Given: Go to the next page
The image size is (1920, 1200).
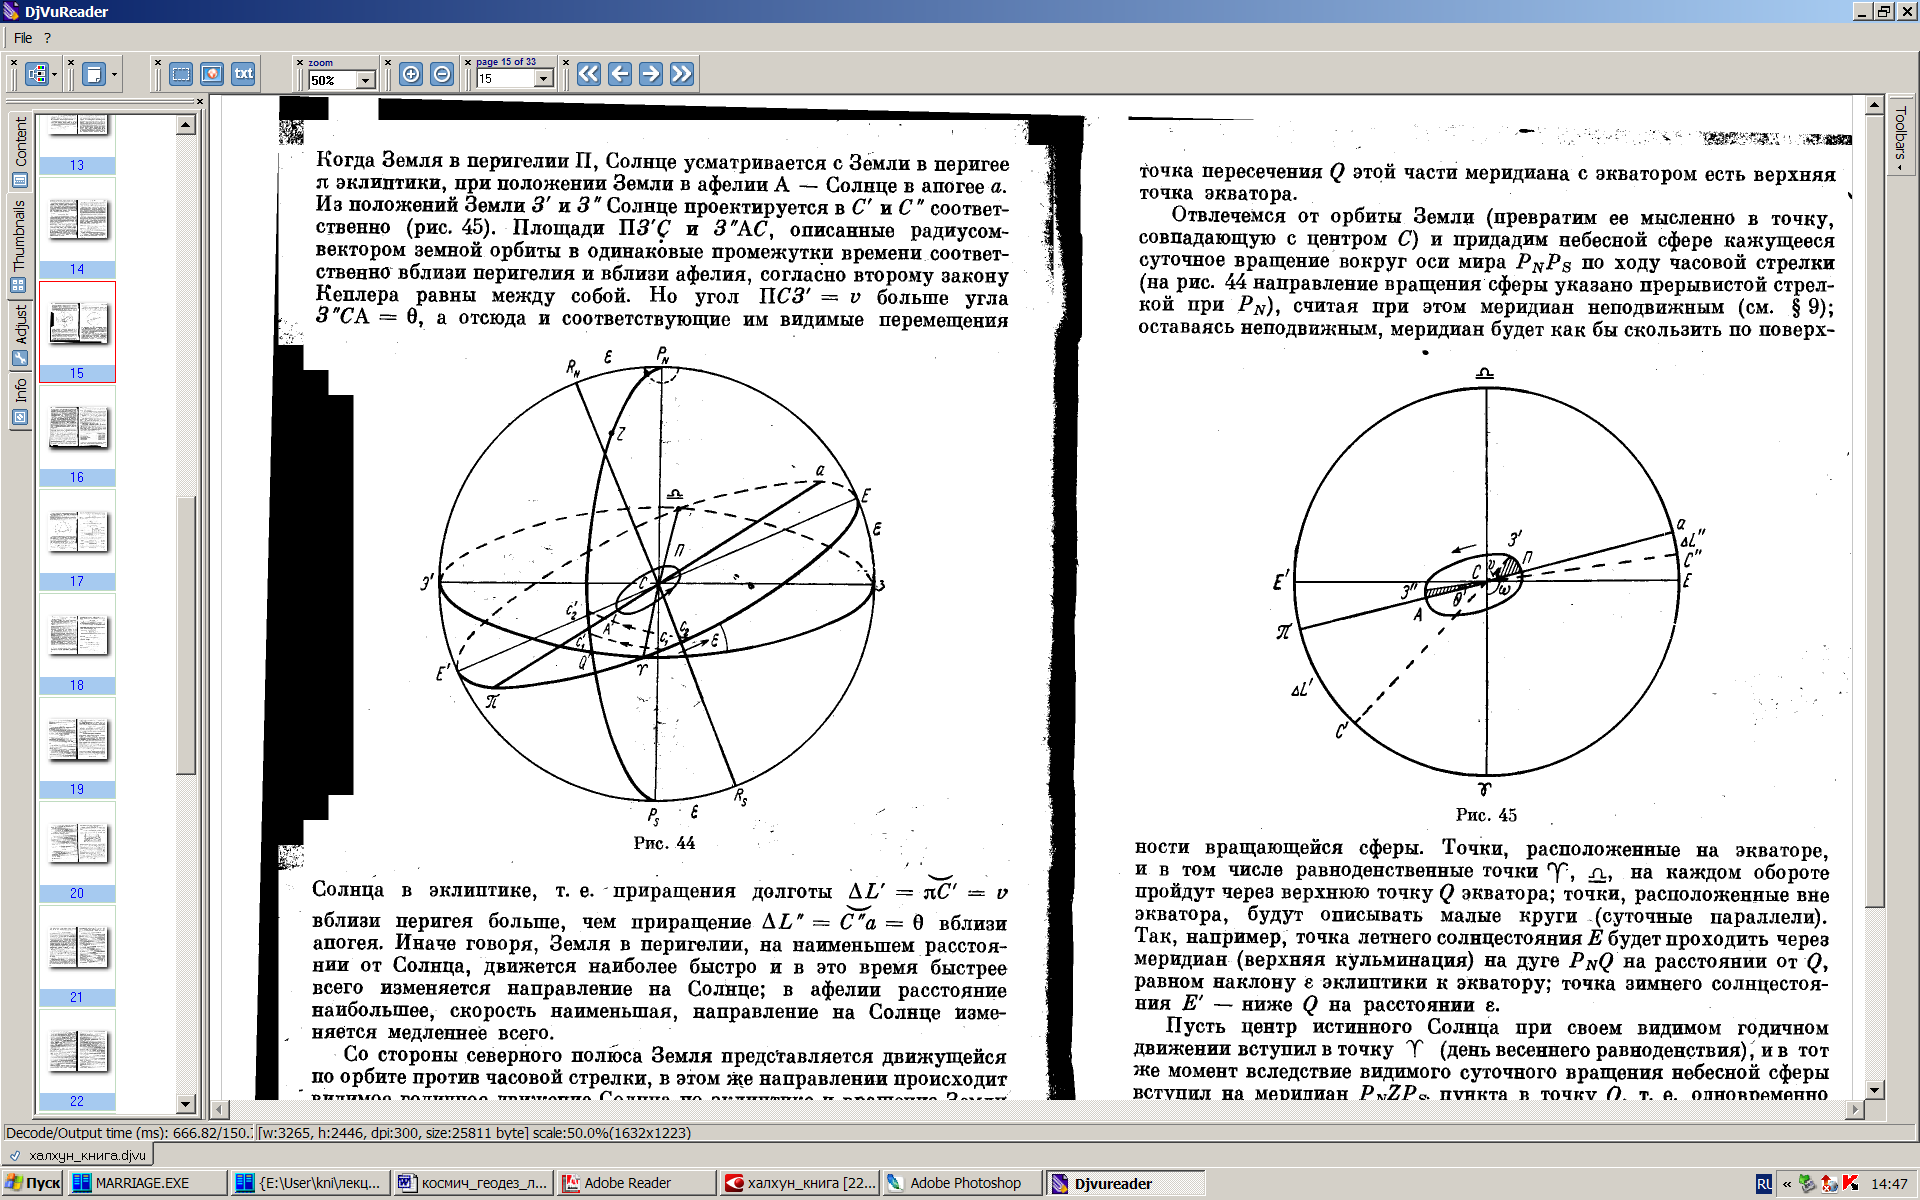Looking at the screenshot, I should click(x=651, y=74).
